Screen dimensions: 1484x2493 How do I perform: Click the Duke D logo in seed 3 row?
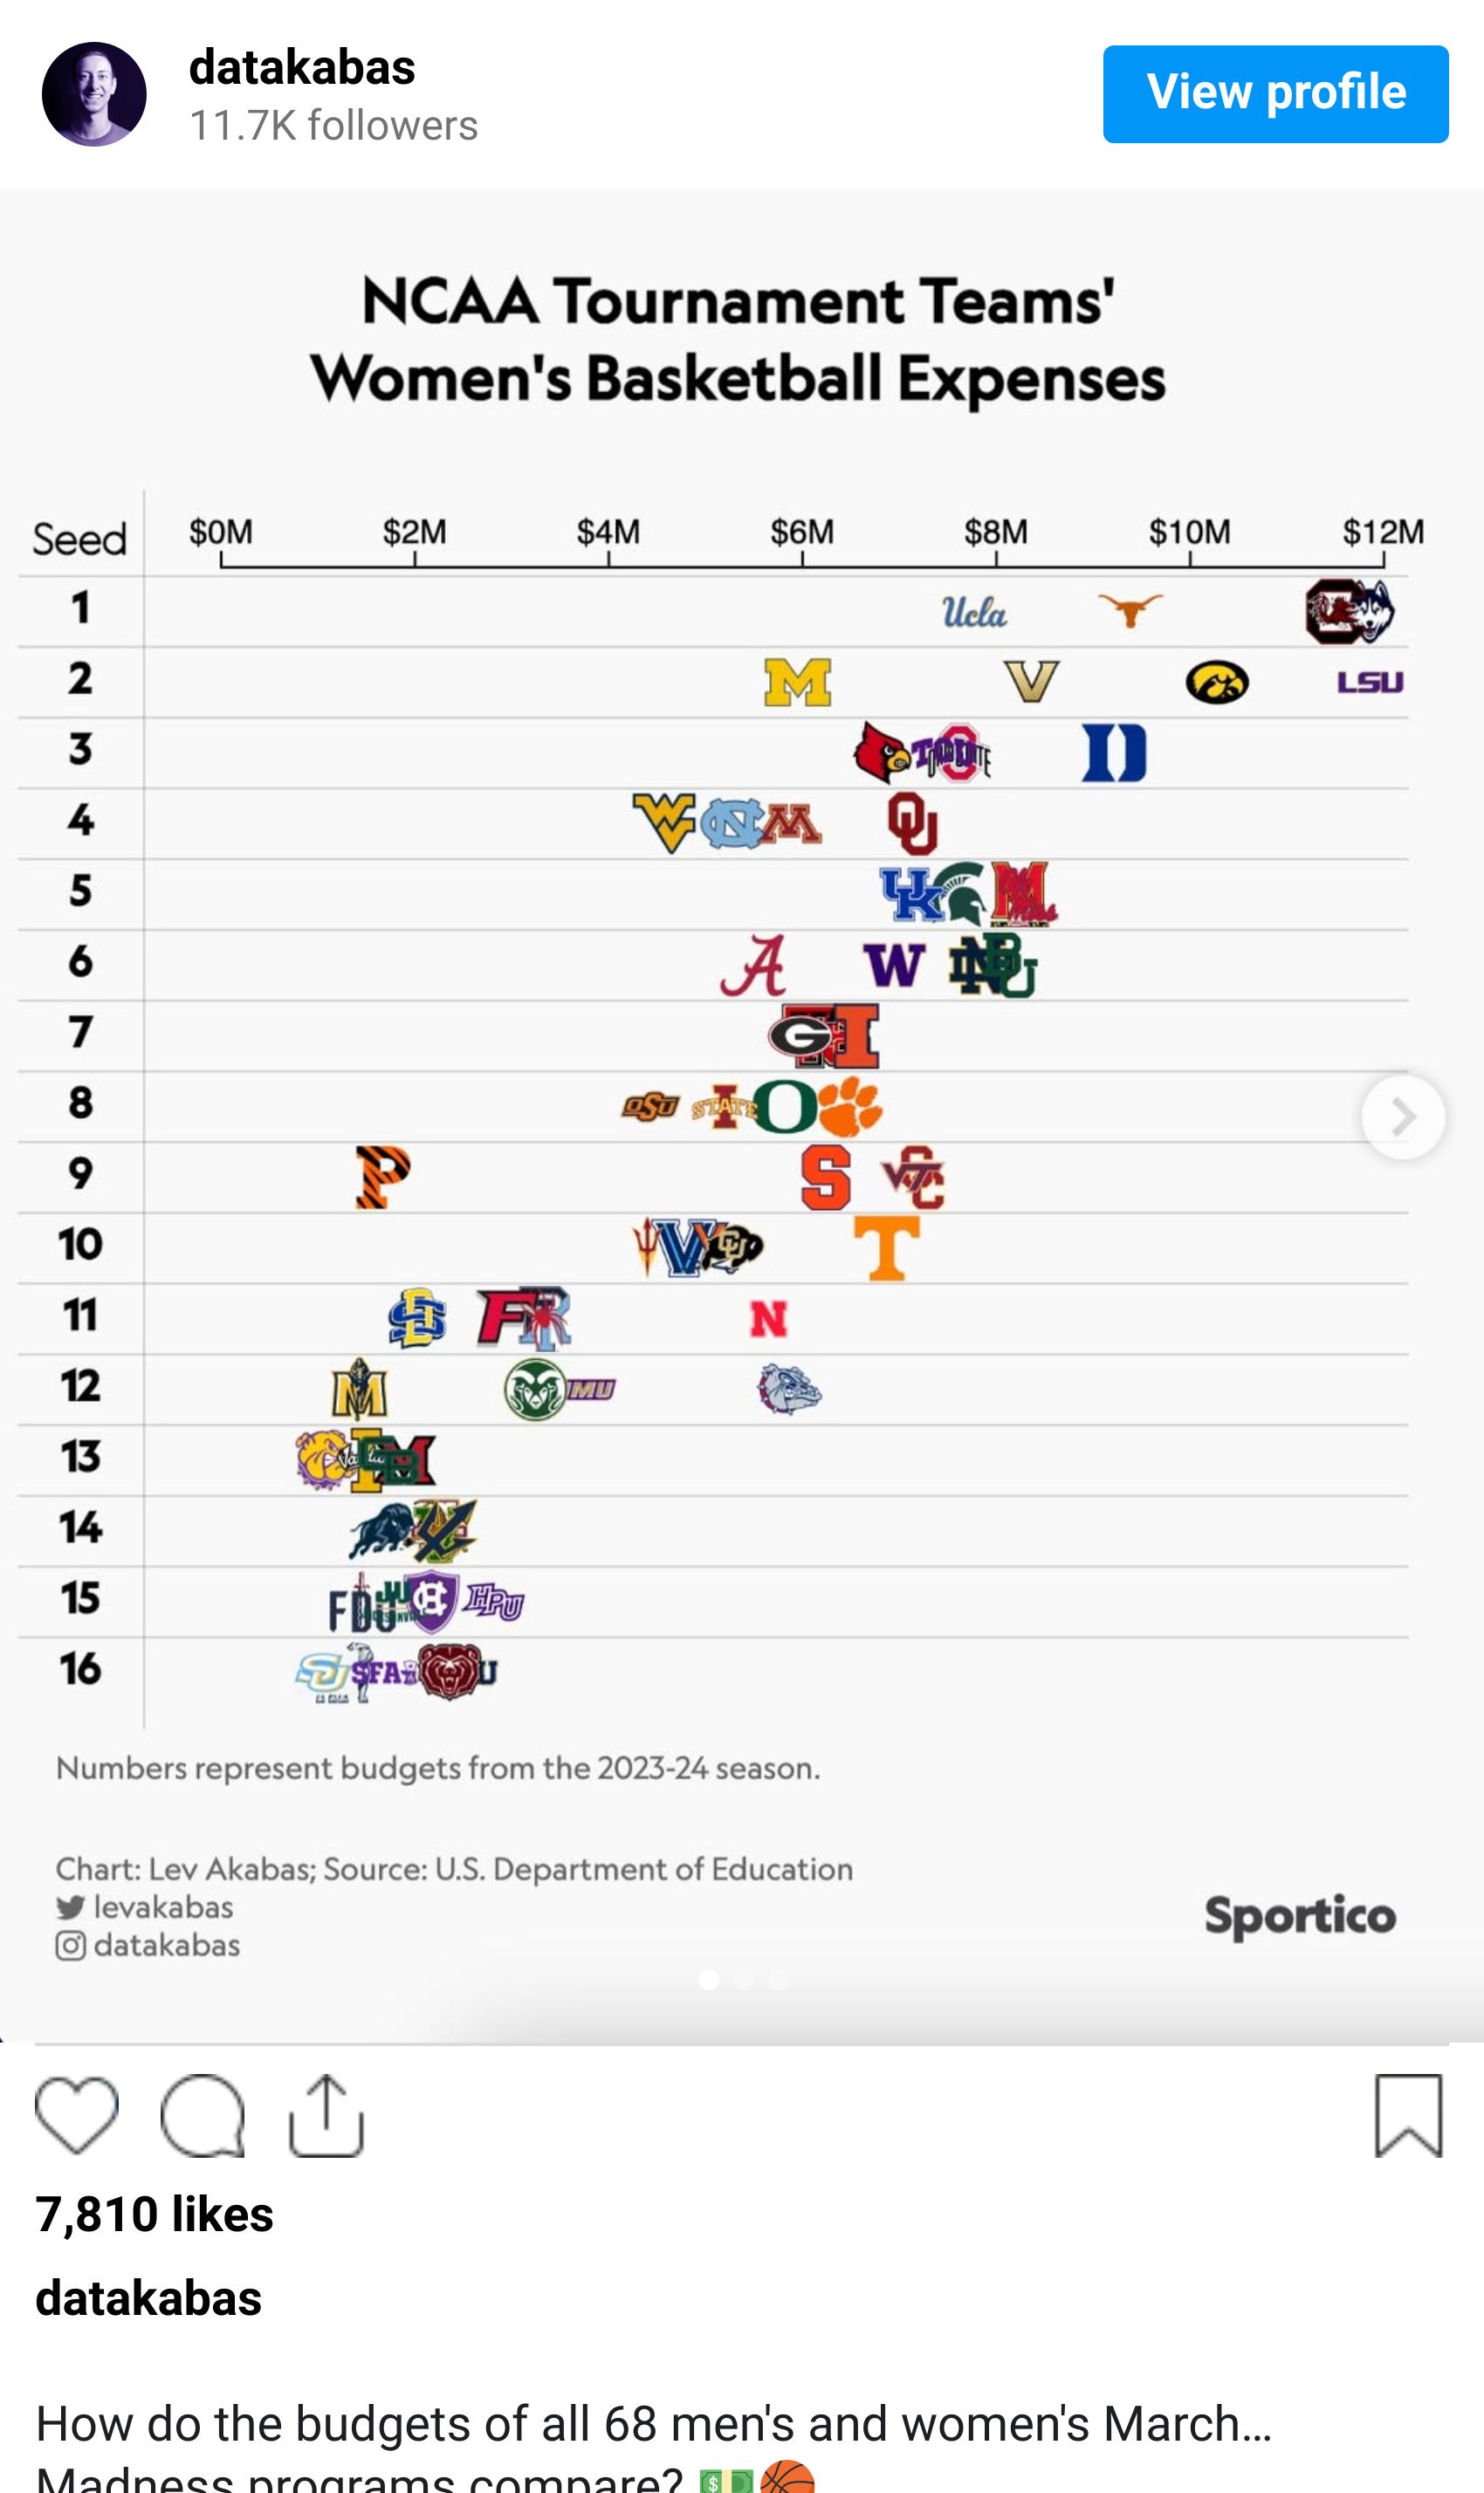[1114, 753]
